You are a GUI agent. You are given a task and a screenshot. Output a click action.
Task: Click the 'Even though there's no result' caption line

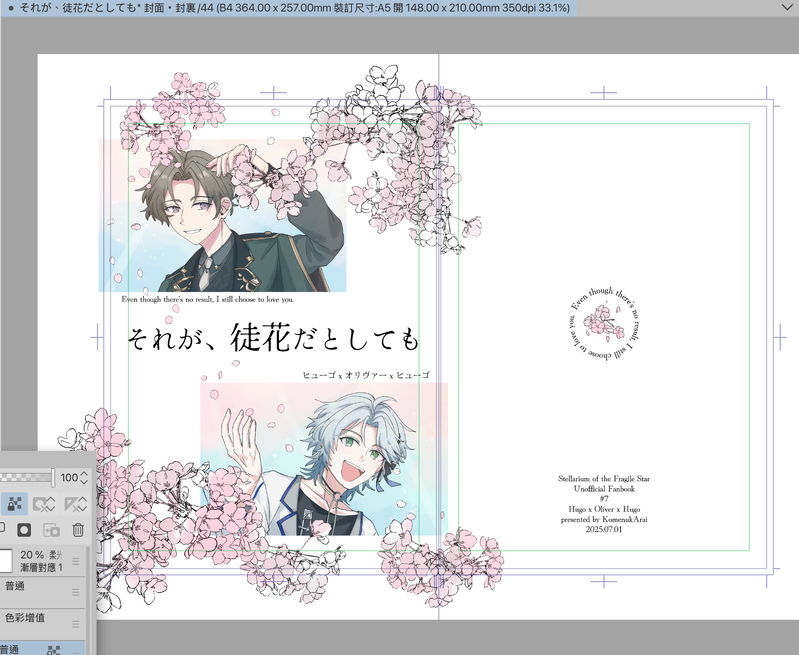coord(207,300)
